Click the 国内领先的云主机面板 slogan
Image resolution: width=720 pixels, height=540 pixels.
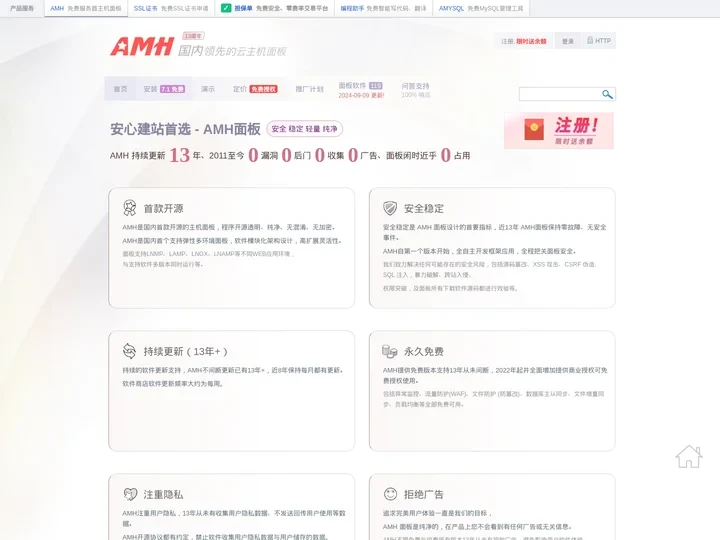tap(232, 51)
